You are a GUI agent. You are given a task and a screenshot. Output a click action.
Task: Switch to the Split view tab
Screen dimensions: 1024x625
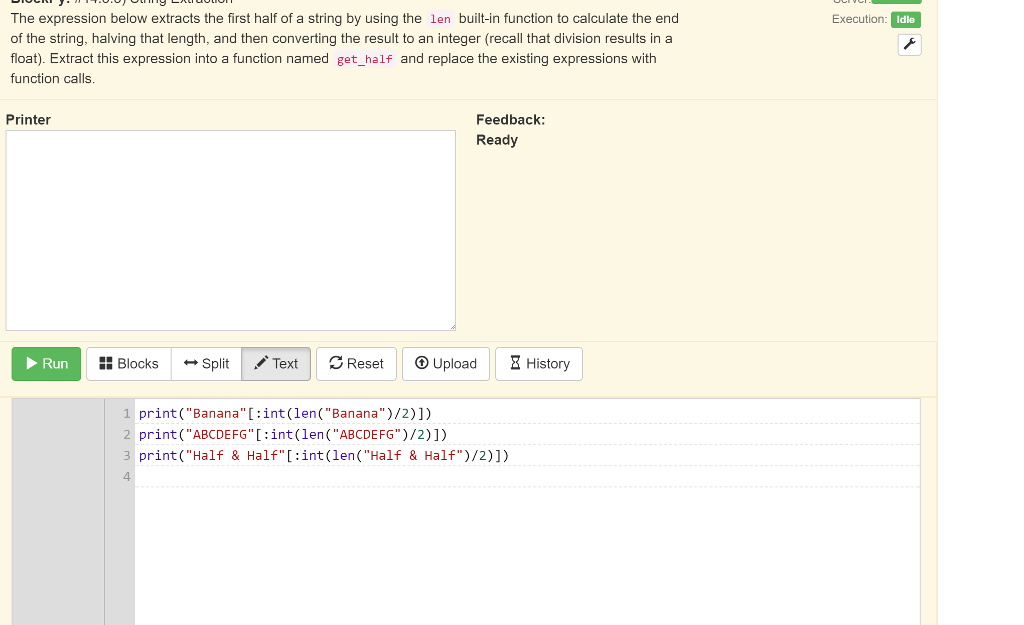coord(206,364)
